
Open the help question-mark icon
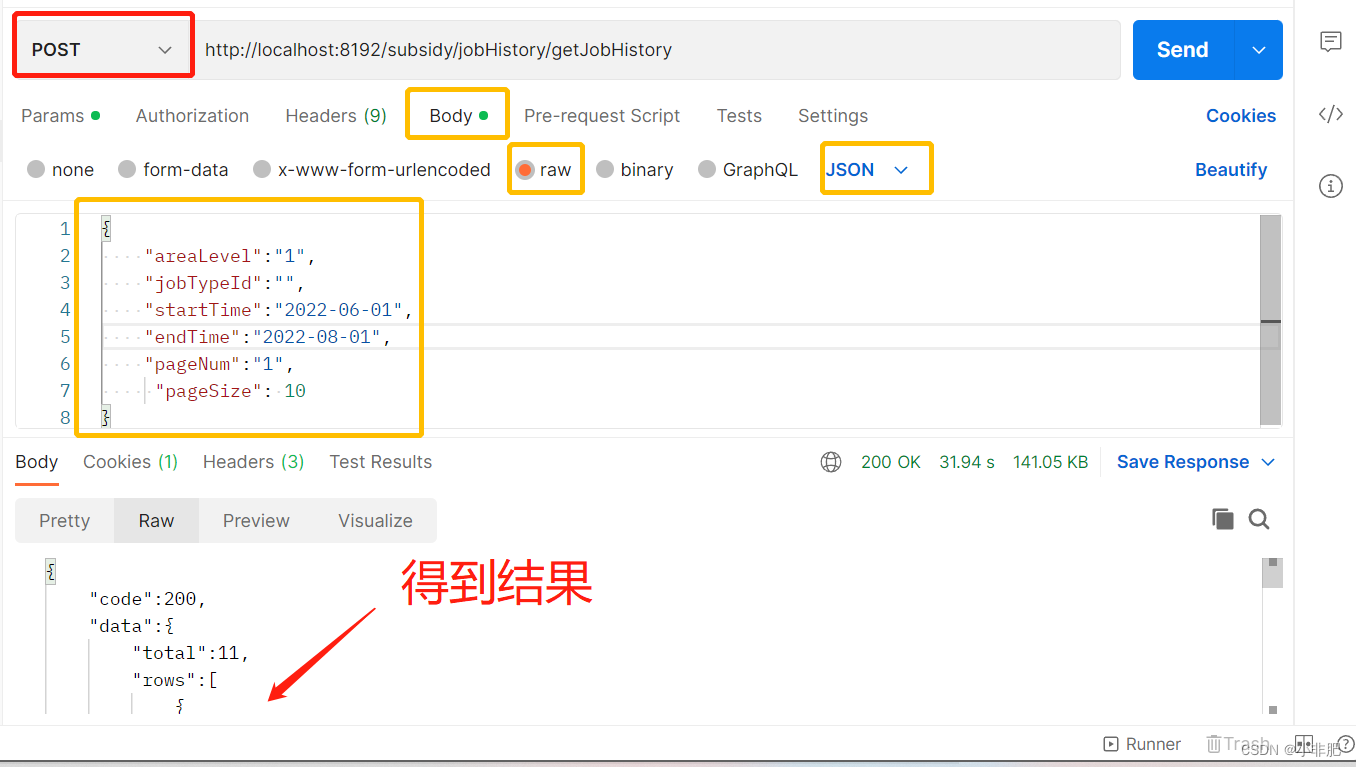click(1345, 744)
